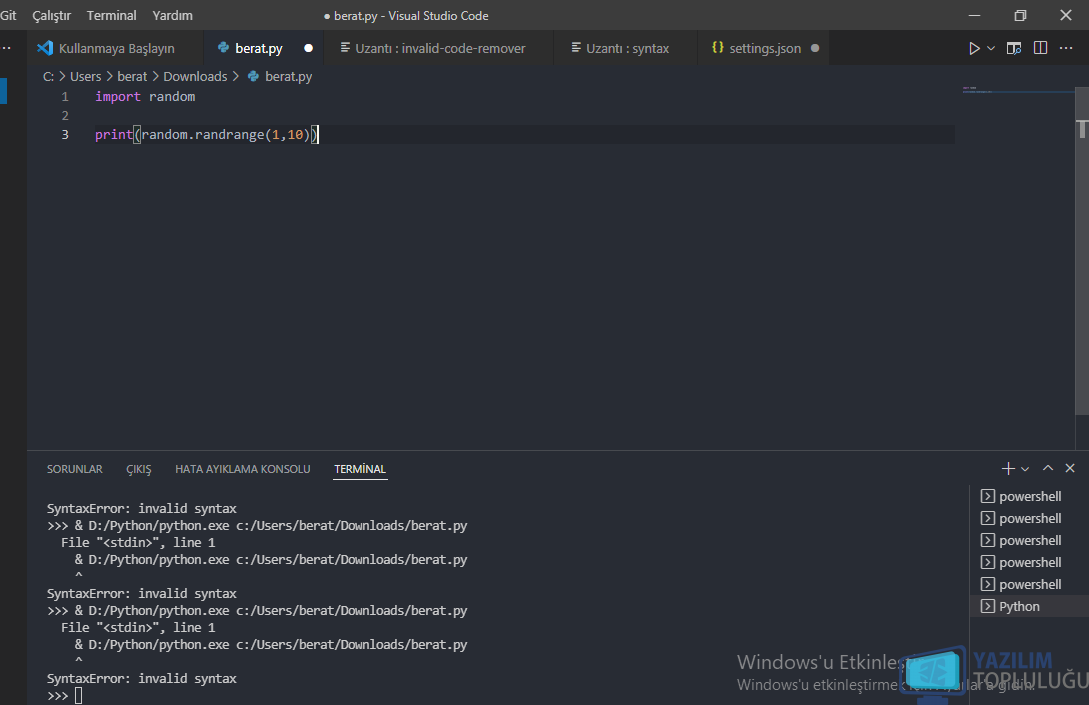This screenshot has width=1089, height=705.
Task: Open the Çalıştır menu
Action: tap(51, 15)
